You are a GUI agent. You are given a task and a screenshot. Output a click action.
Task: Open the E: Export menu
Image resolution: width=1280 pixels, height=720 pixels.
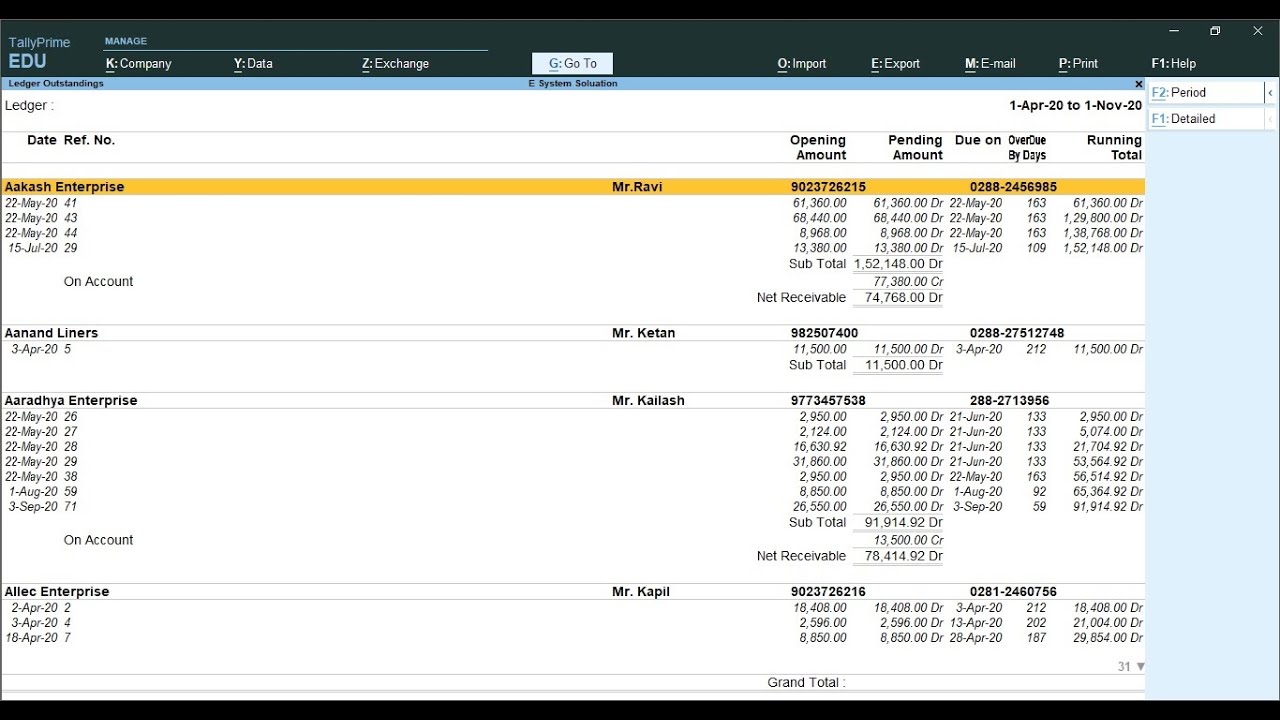895,63
